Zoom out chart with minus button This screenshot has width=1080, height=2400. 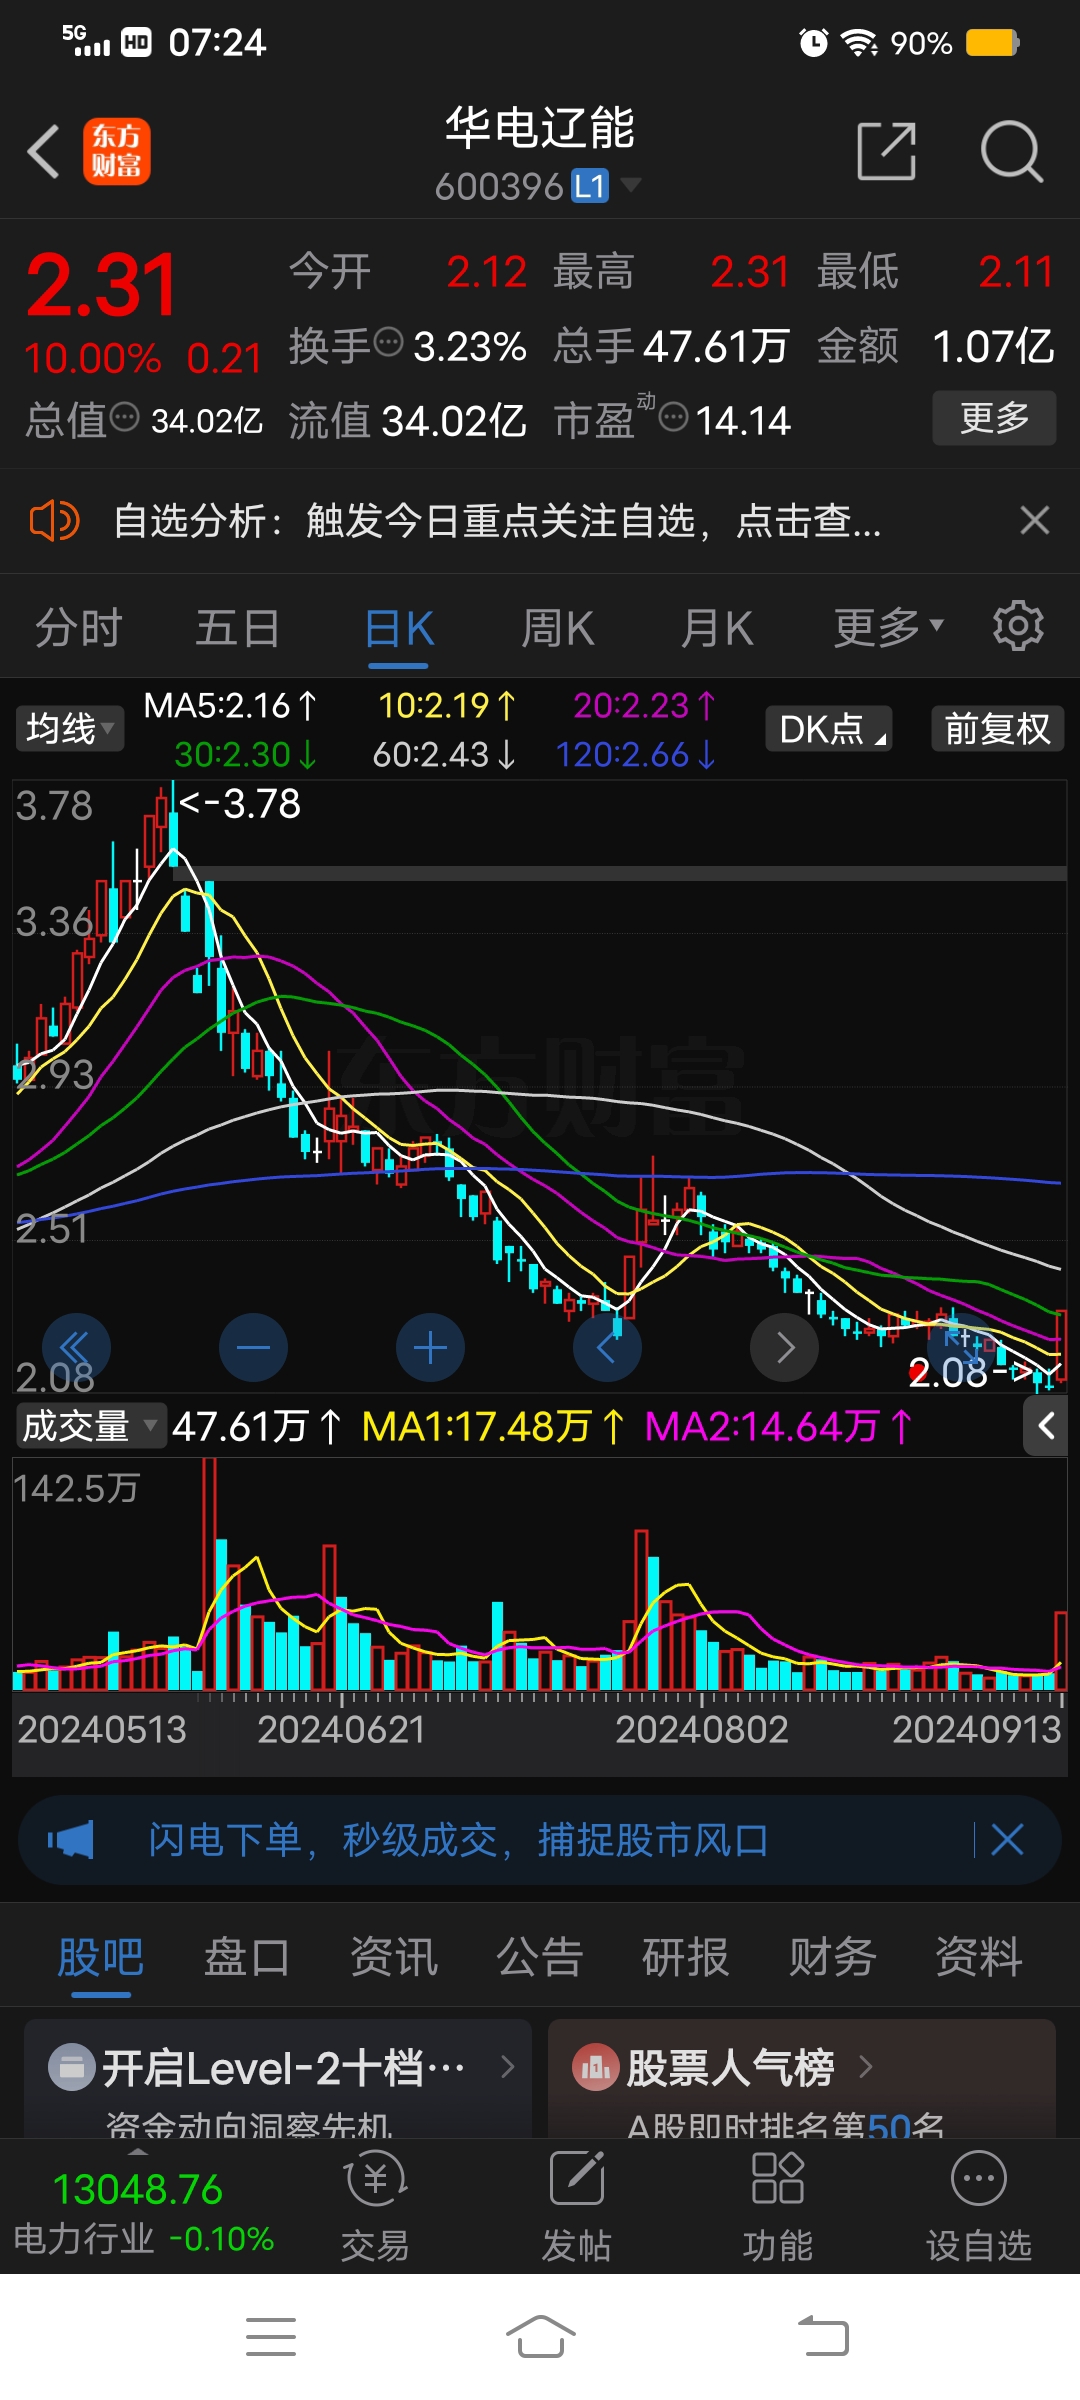[x=253, y=1348]
